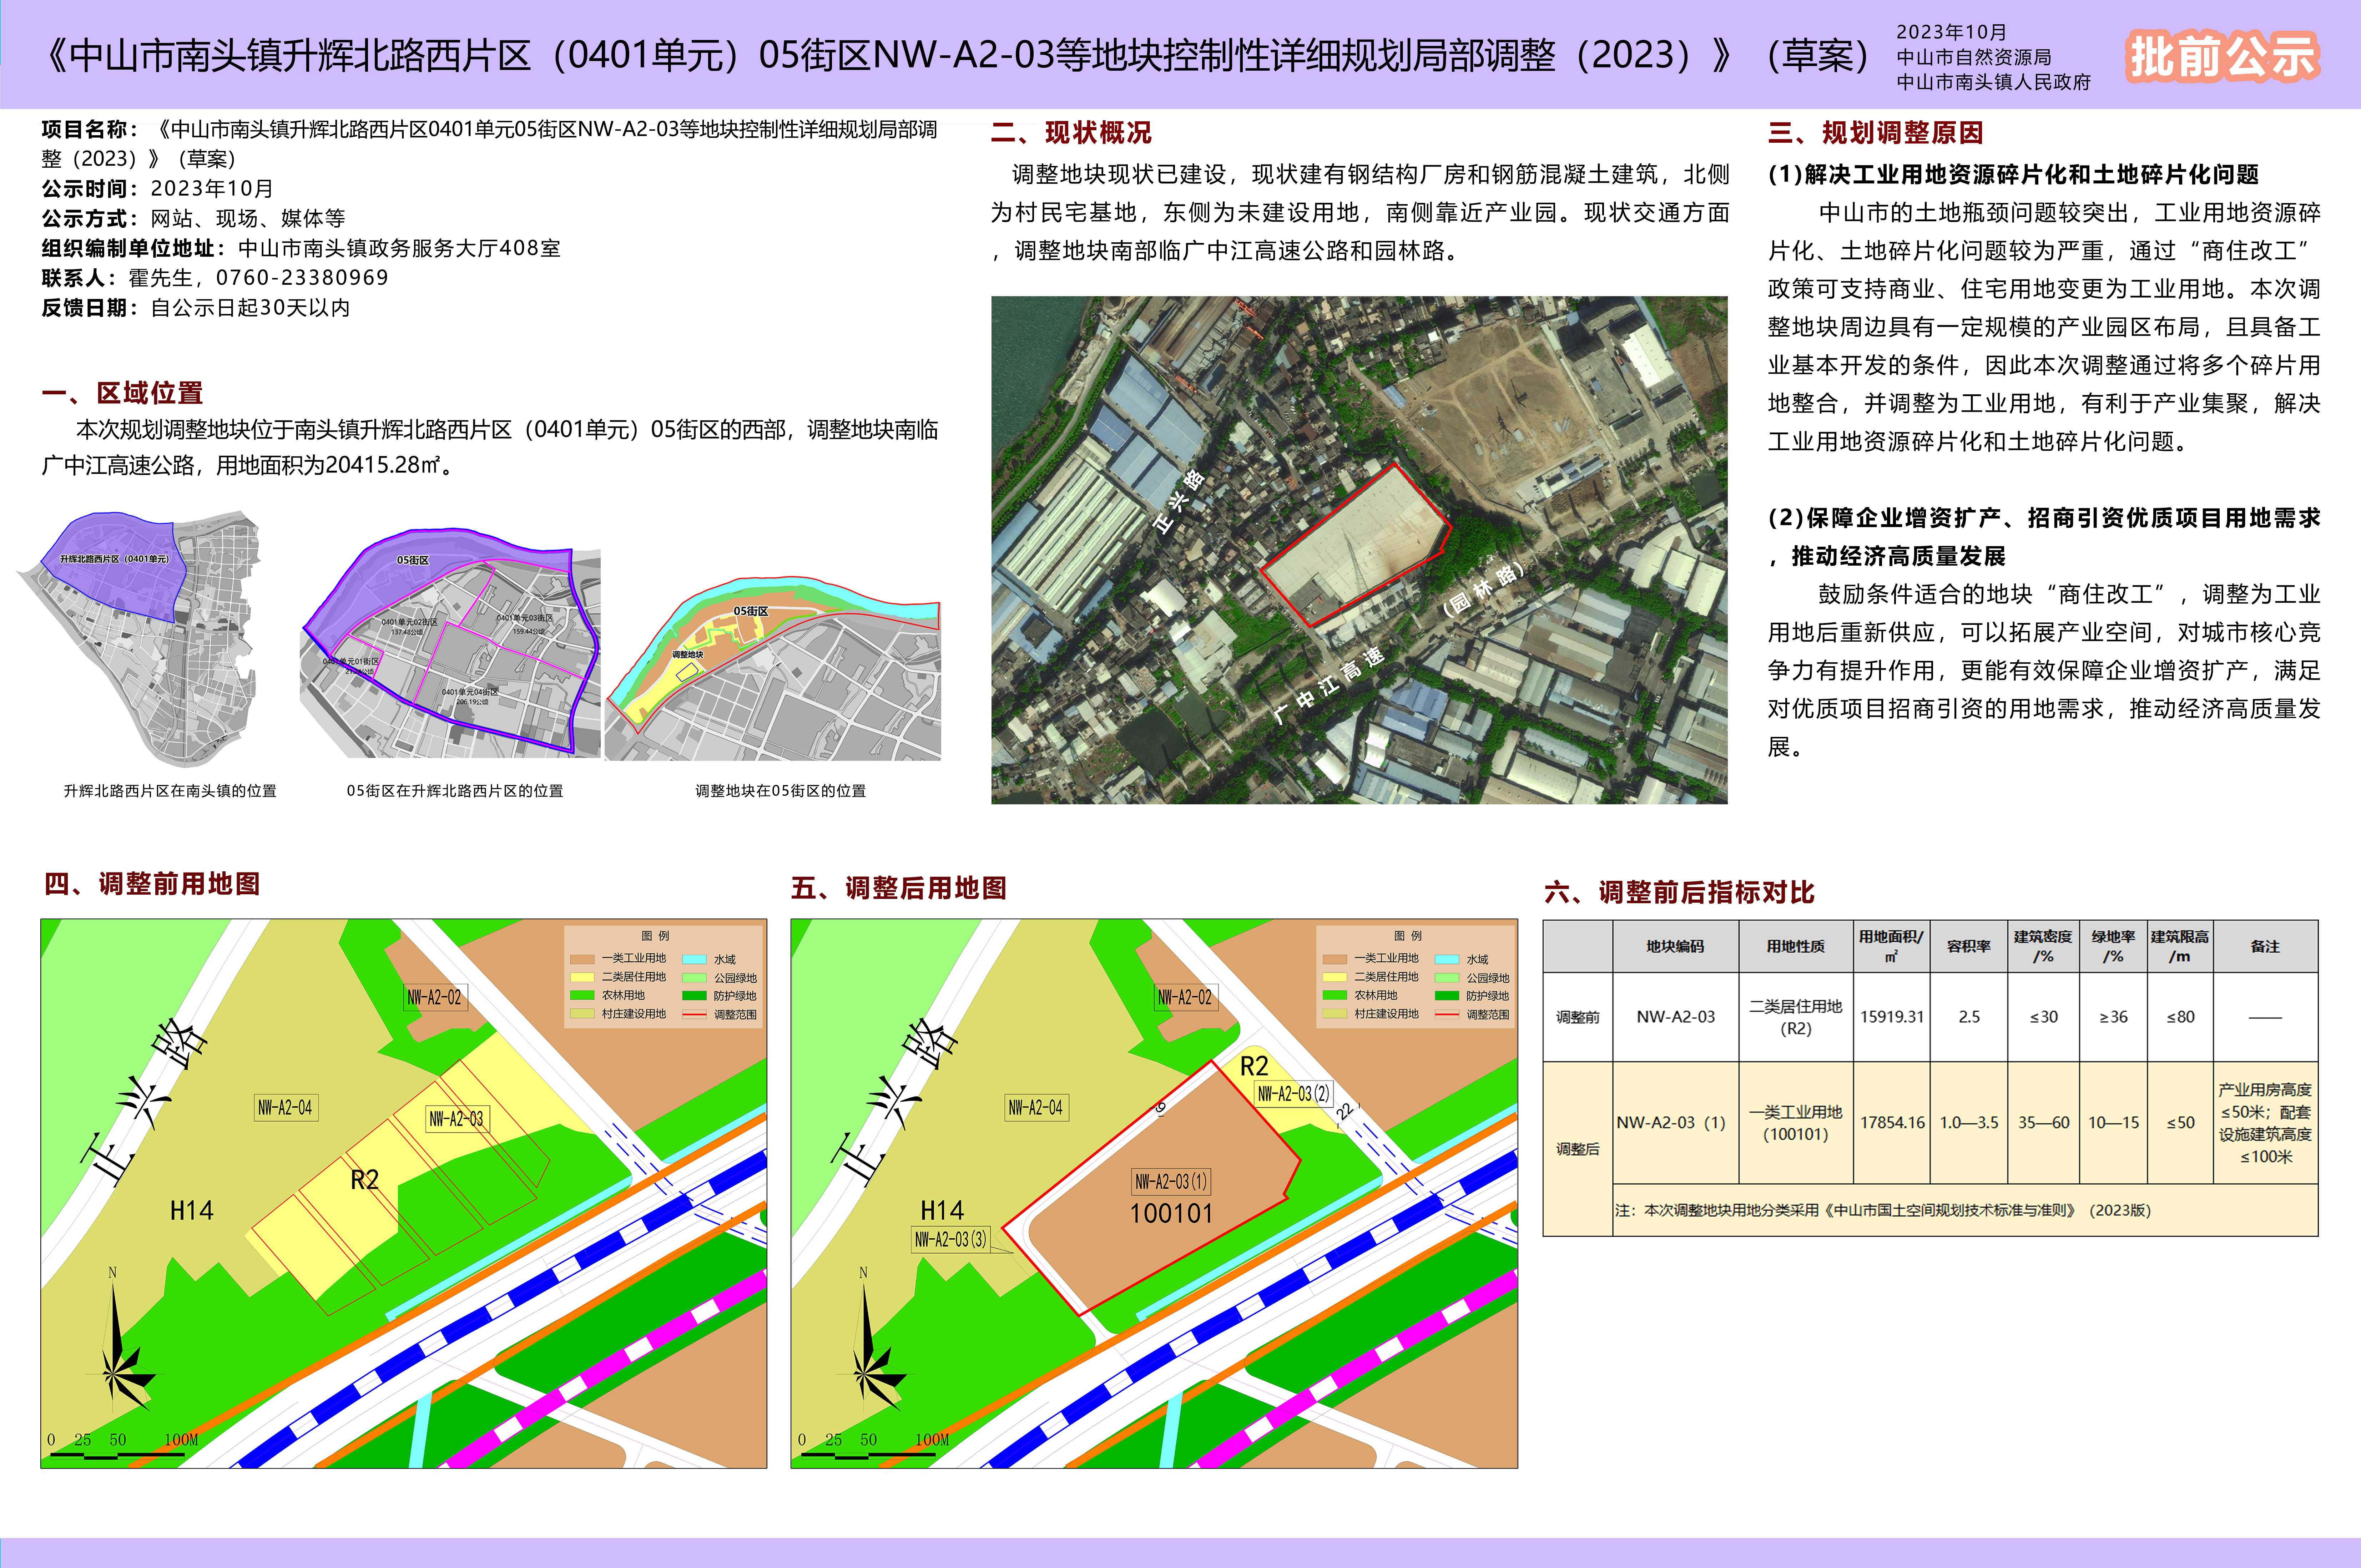Click the 二类居住用地 swatch in the before-map legend
Viewport: 2361px width, 1568px height.
coord(582,977)
